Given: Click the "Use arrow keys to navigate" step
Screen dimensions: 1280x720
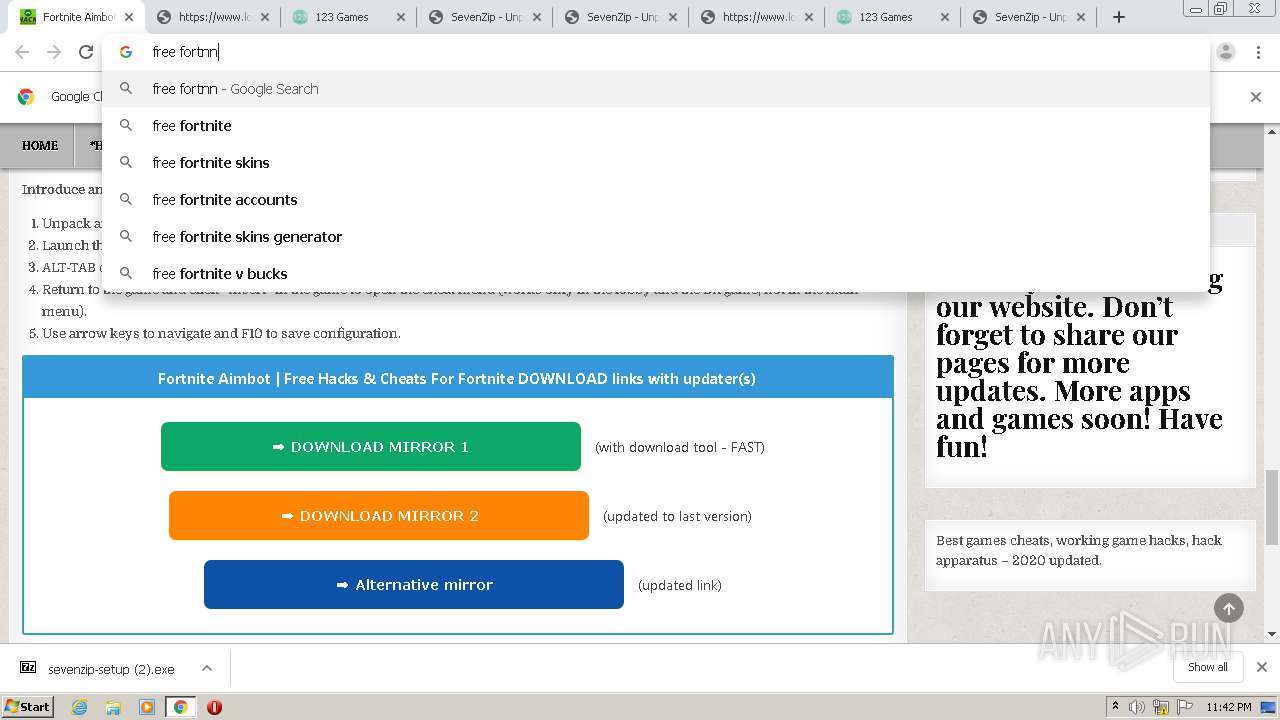Looking at the screenshot, I should coord(221,333).
